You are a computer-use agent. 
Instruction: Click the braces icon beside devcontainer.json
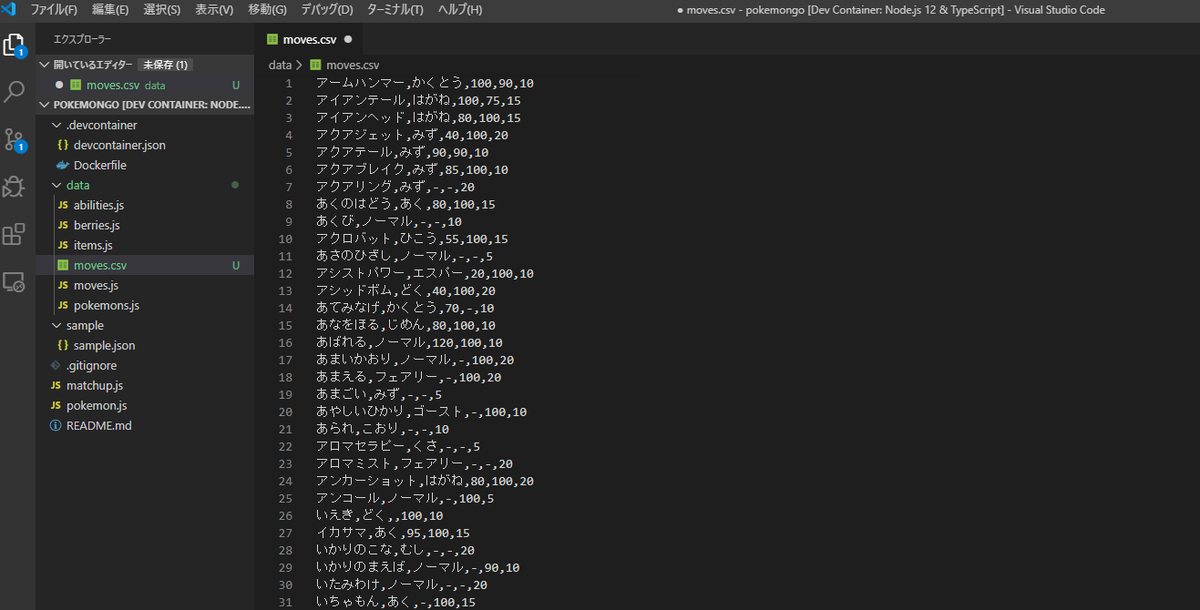(x=63, y=145)
